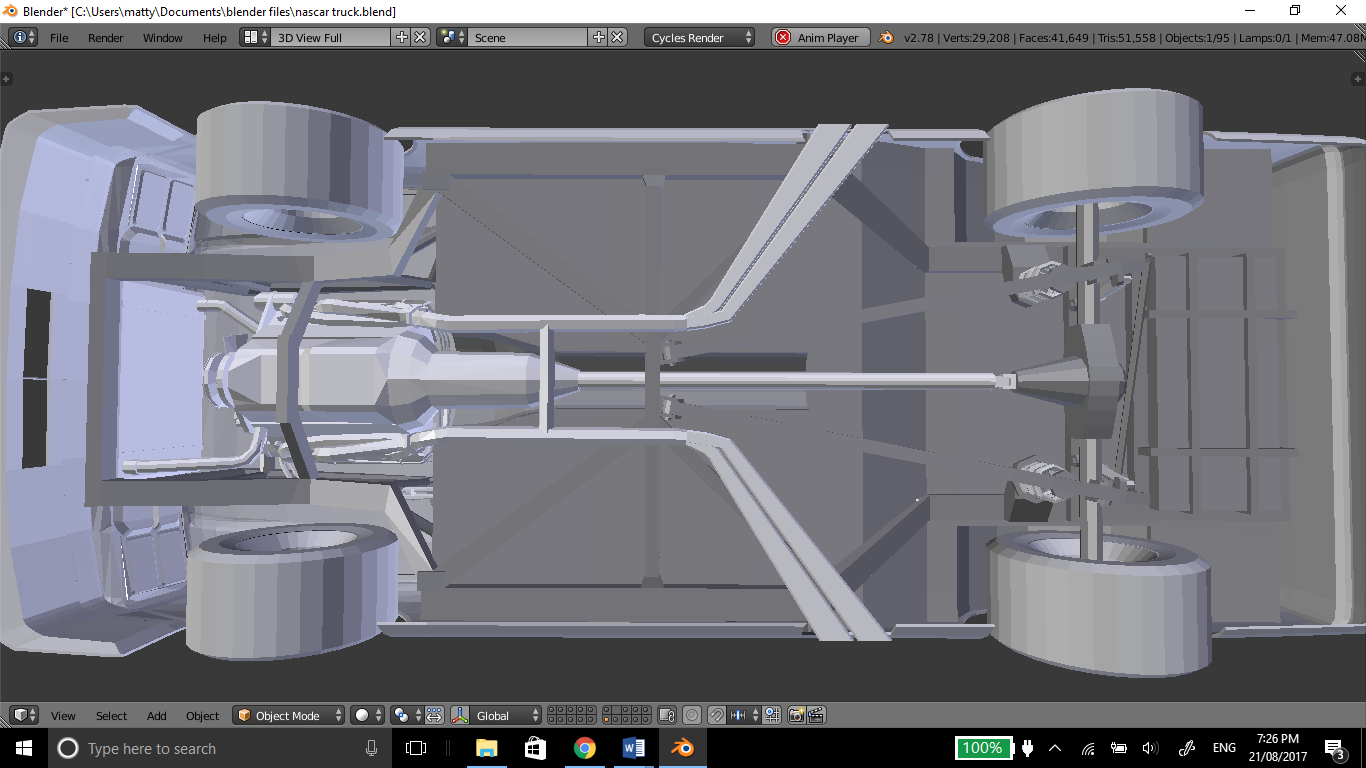This screenshot has height=768, width=1366.
Task: Open the Render menu
Action: (x=105, y=38)
